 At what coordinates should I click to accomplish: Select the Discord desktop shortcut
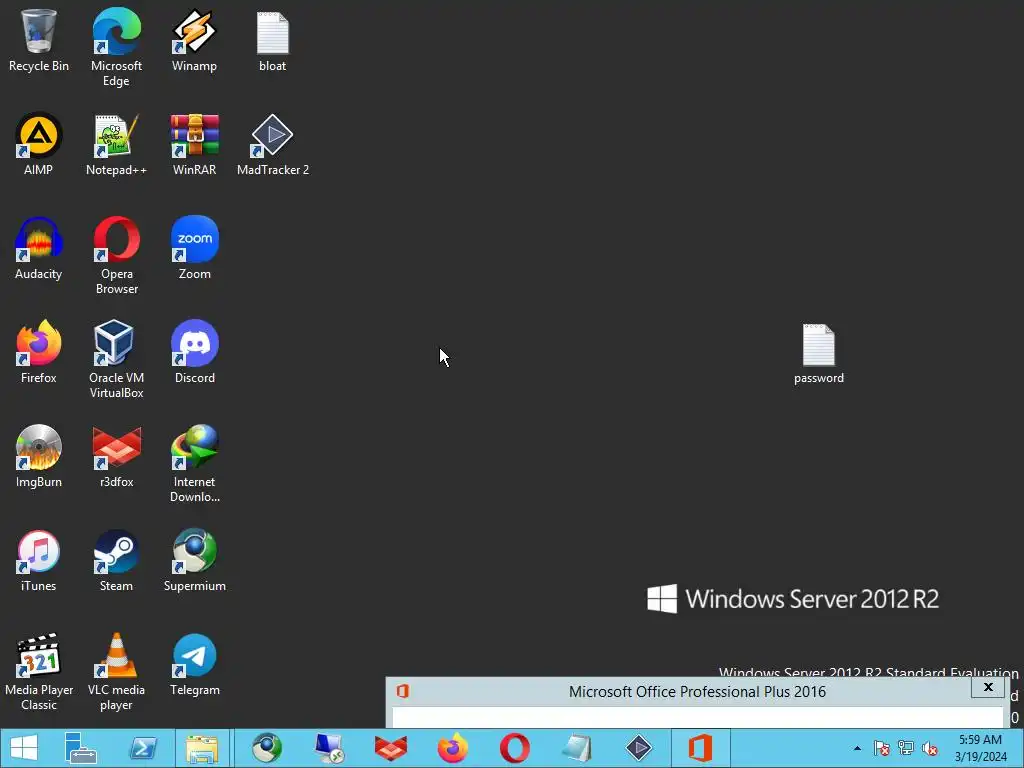(194, 352)
